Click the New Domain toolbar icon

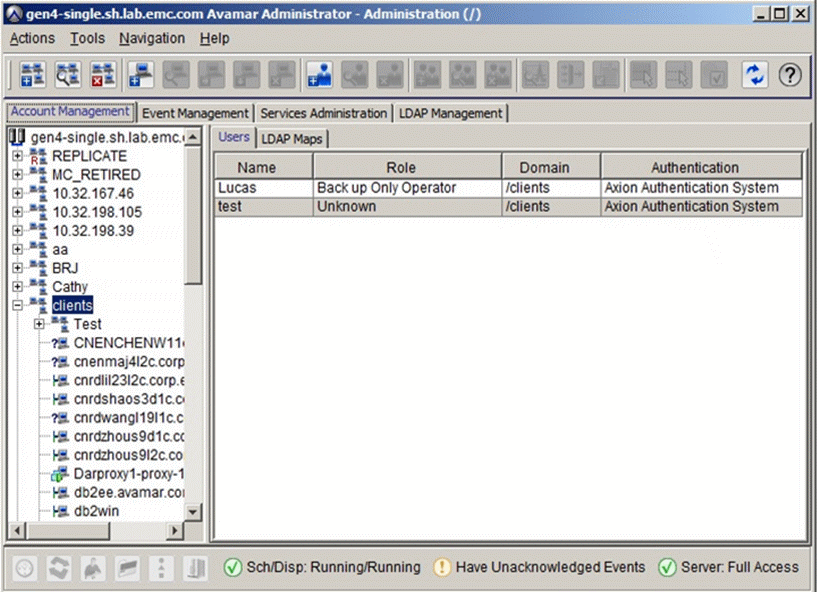[x=30, y=75]
